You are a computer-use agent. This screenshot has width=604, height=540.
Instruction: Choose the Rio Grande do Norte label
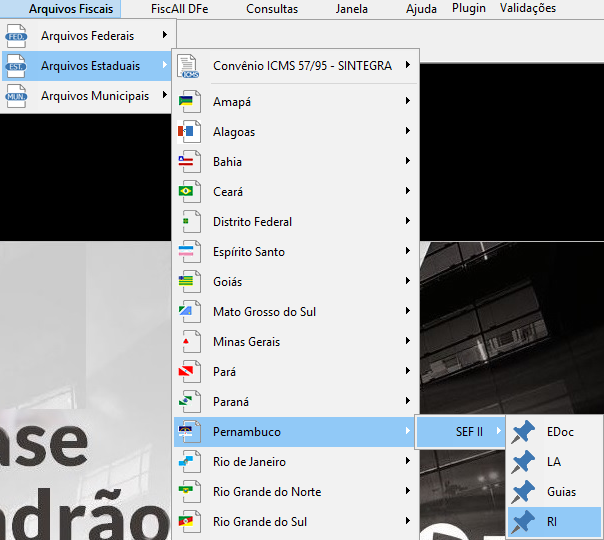[267, 492]
